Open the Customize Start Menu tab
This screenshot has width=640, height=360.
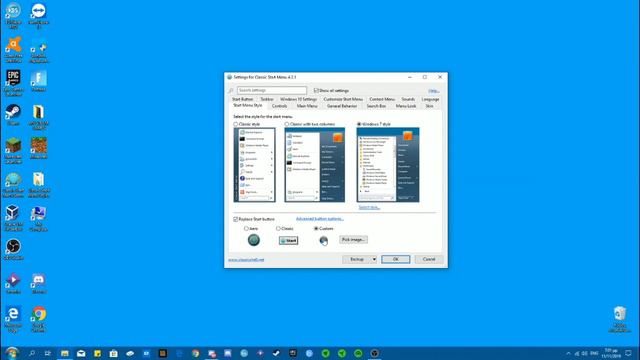pyautogui.click(x=343, y=99)
